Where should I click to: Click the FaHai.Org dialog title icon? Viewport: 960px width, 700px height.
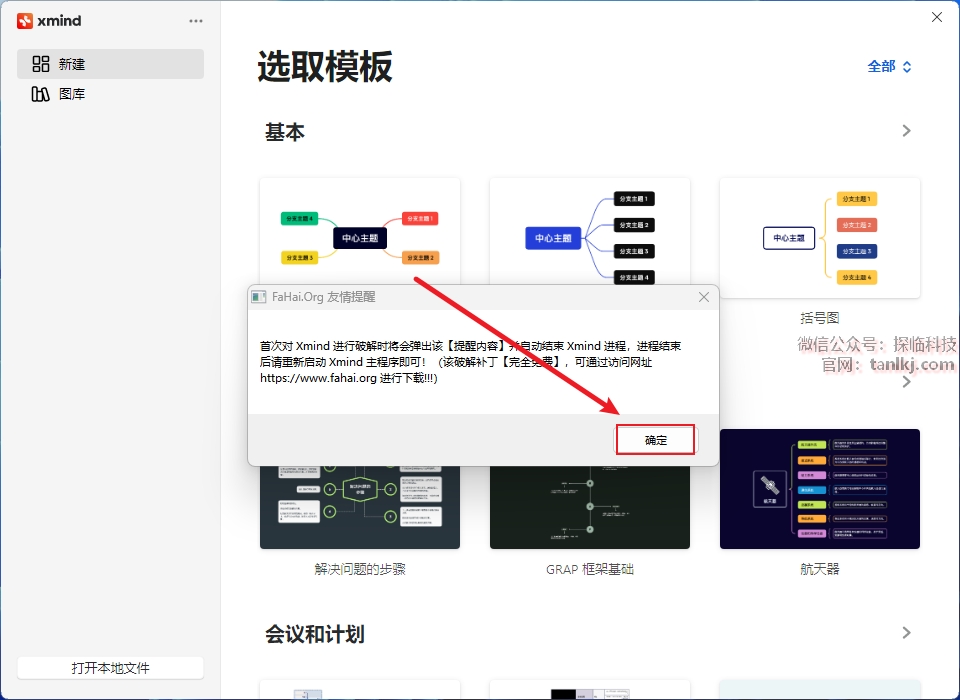(x=259, y=297)
